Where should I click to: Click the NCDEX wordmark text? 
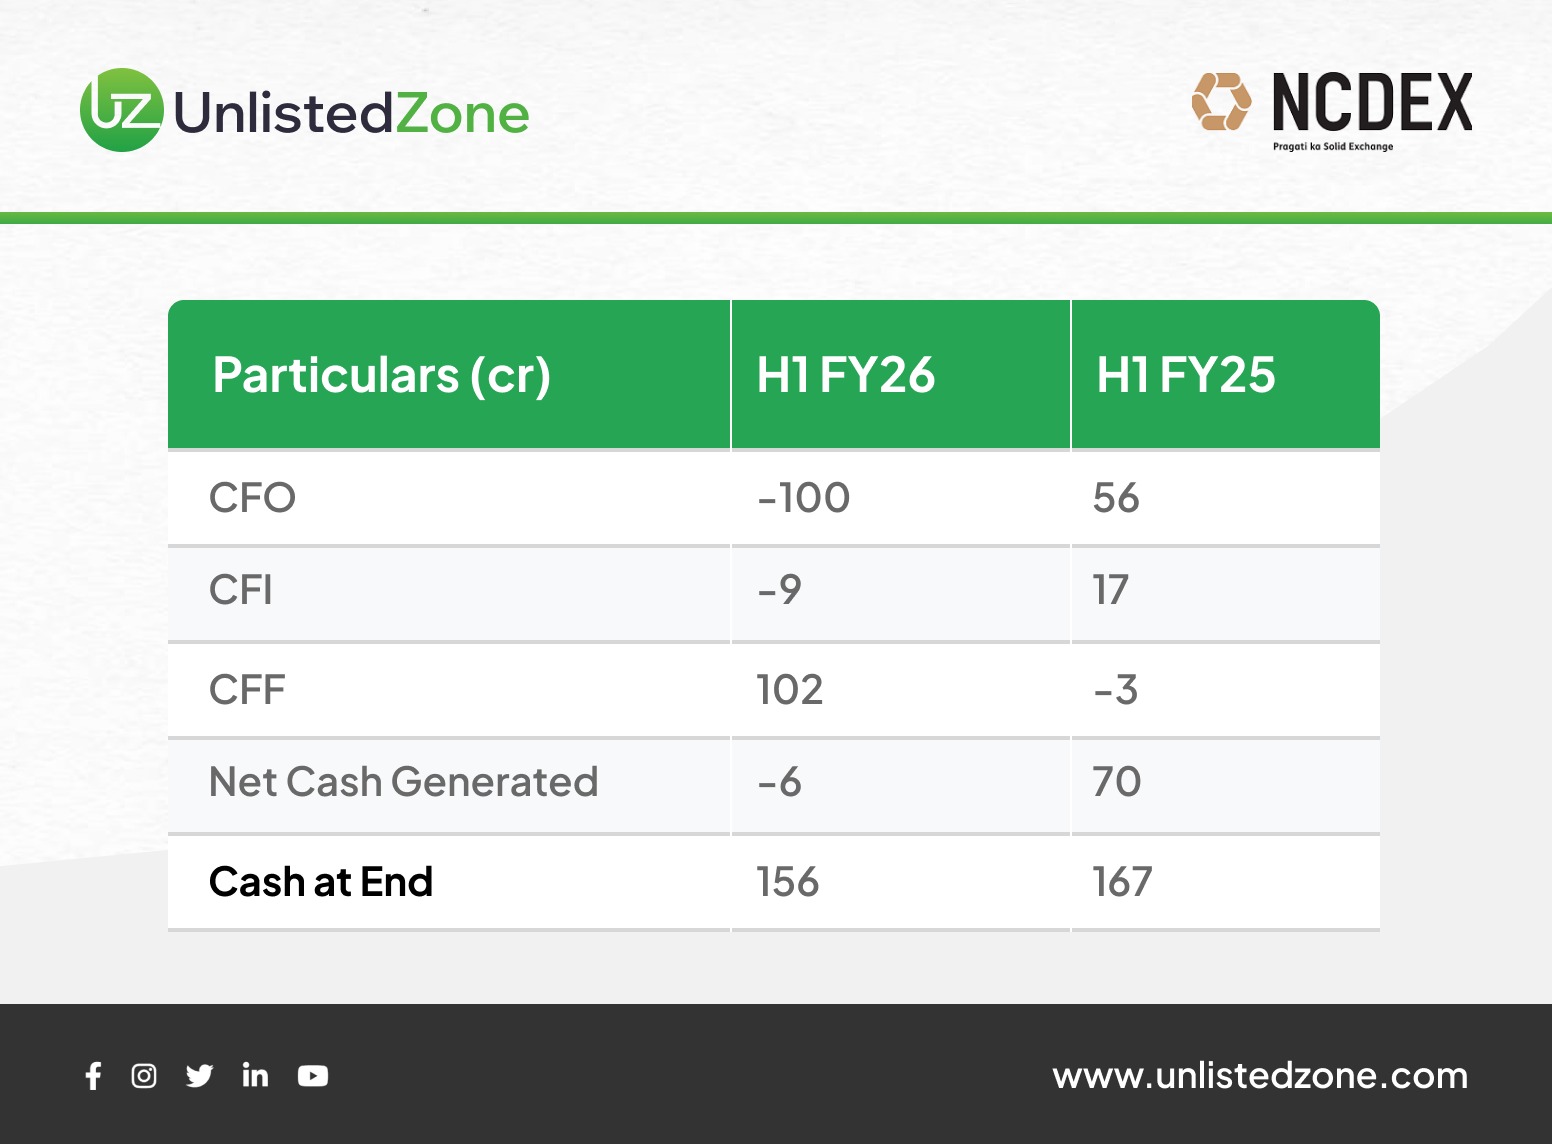(1372, 102)
